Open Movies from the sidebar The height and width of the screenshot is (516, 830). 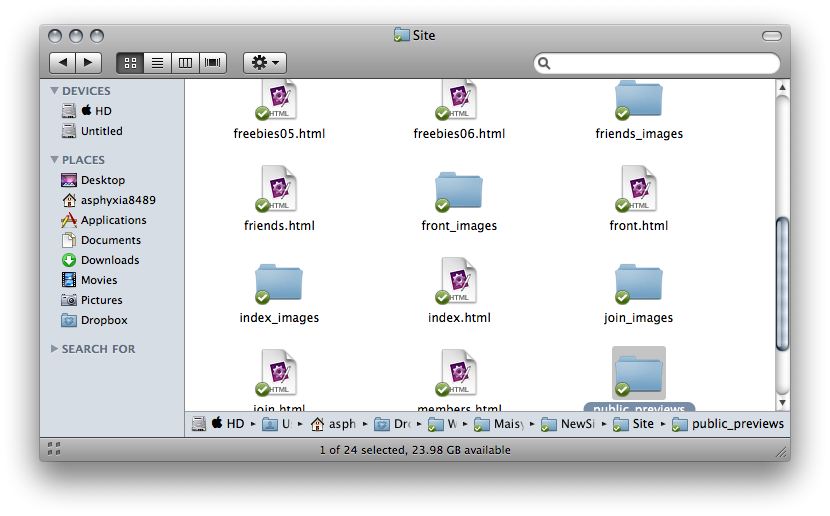point(89,280)
